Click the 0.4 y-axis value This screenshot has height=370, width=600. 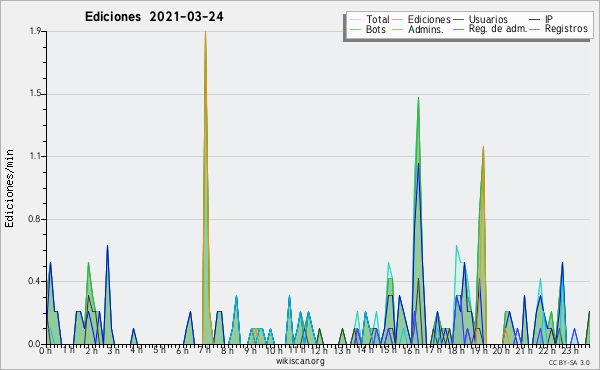[x=34, y=281]
